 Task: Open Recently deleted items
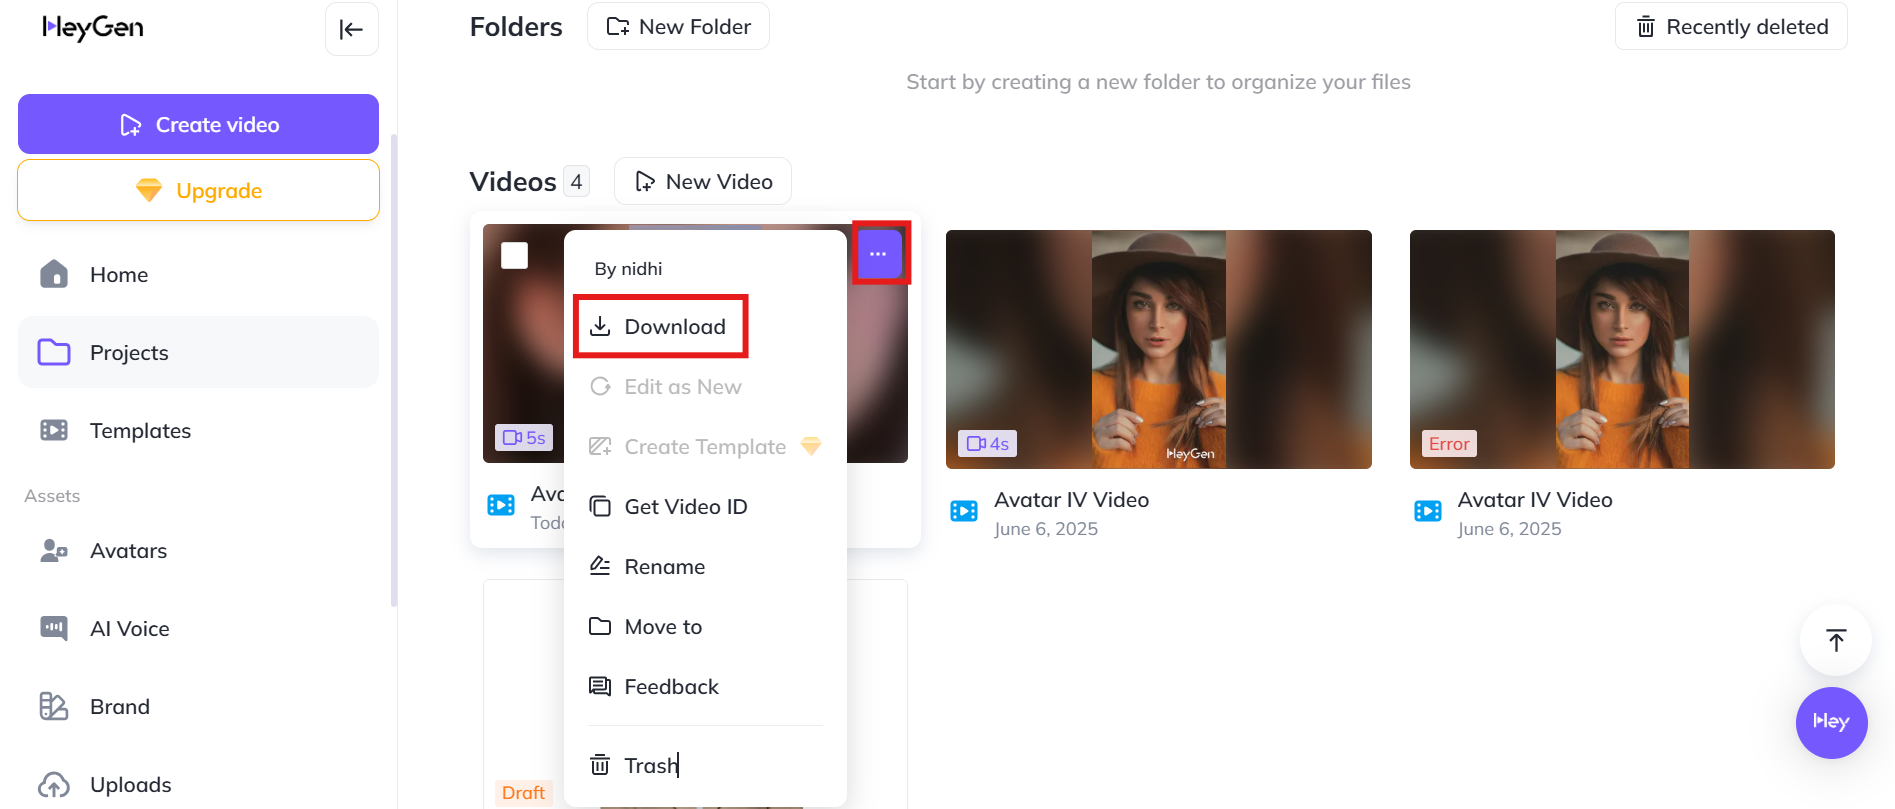(1730, 27)
